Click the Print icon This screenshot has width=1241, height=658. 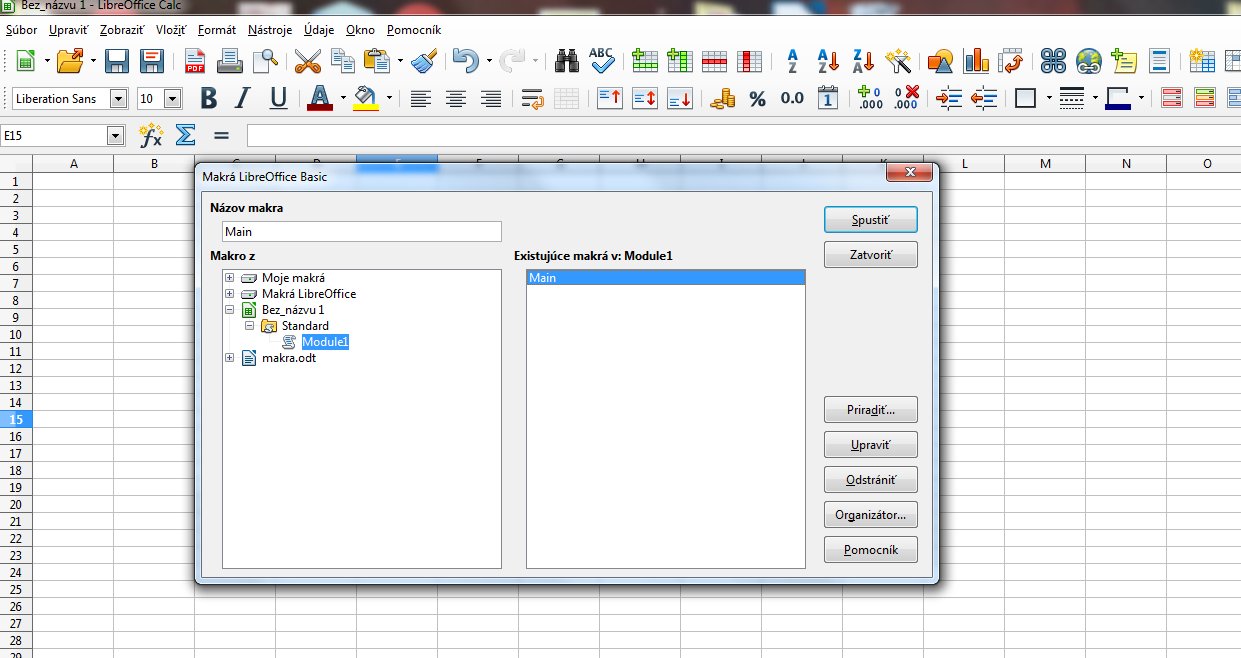click(230, 61)
